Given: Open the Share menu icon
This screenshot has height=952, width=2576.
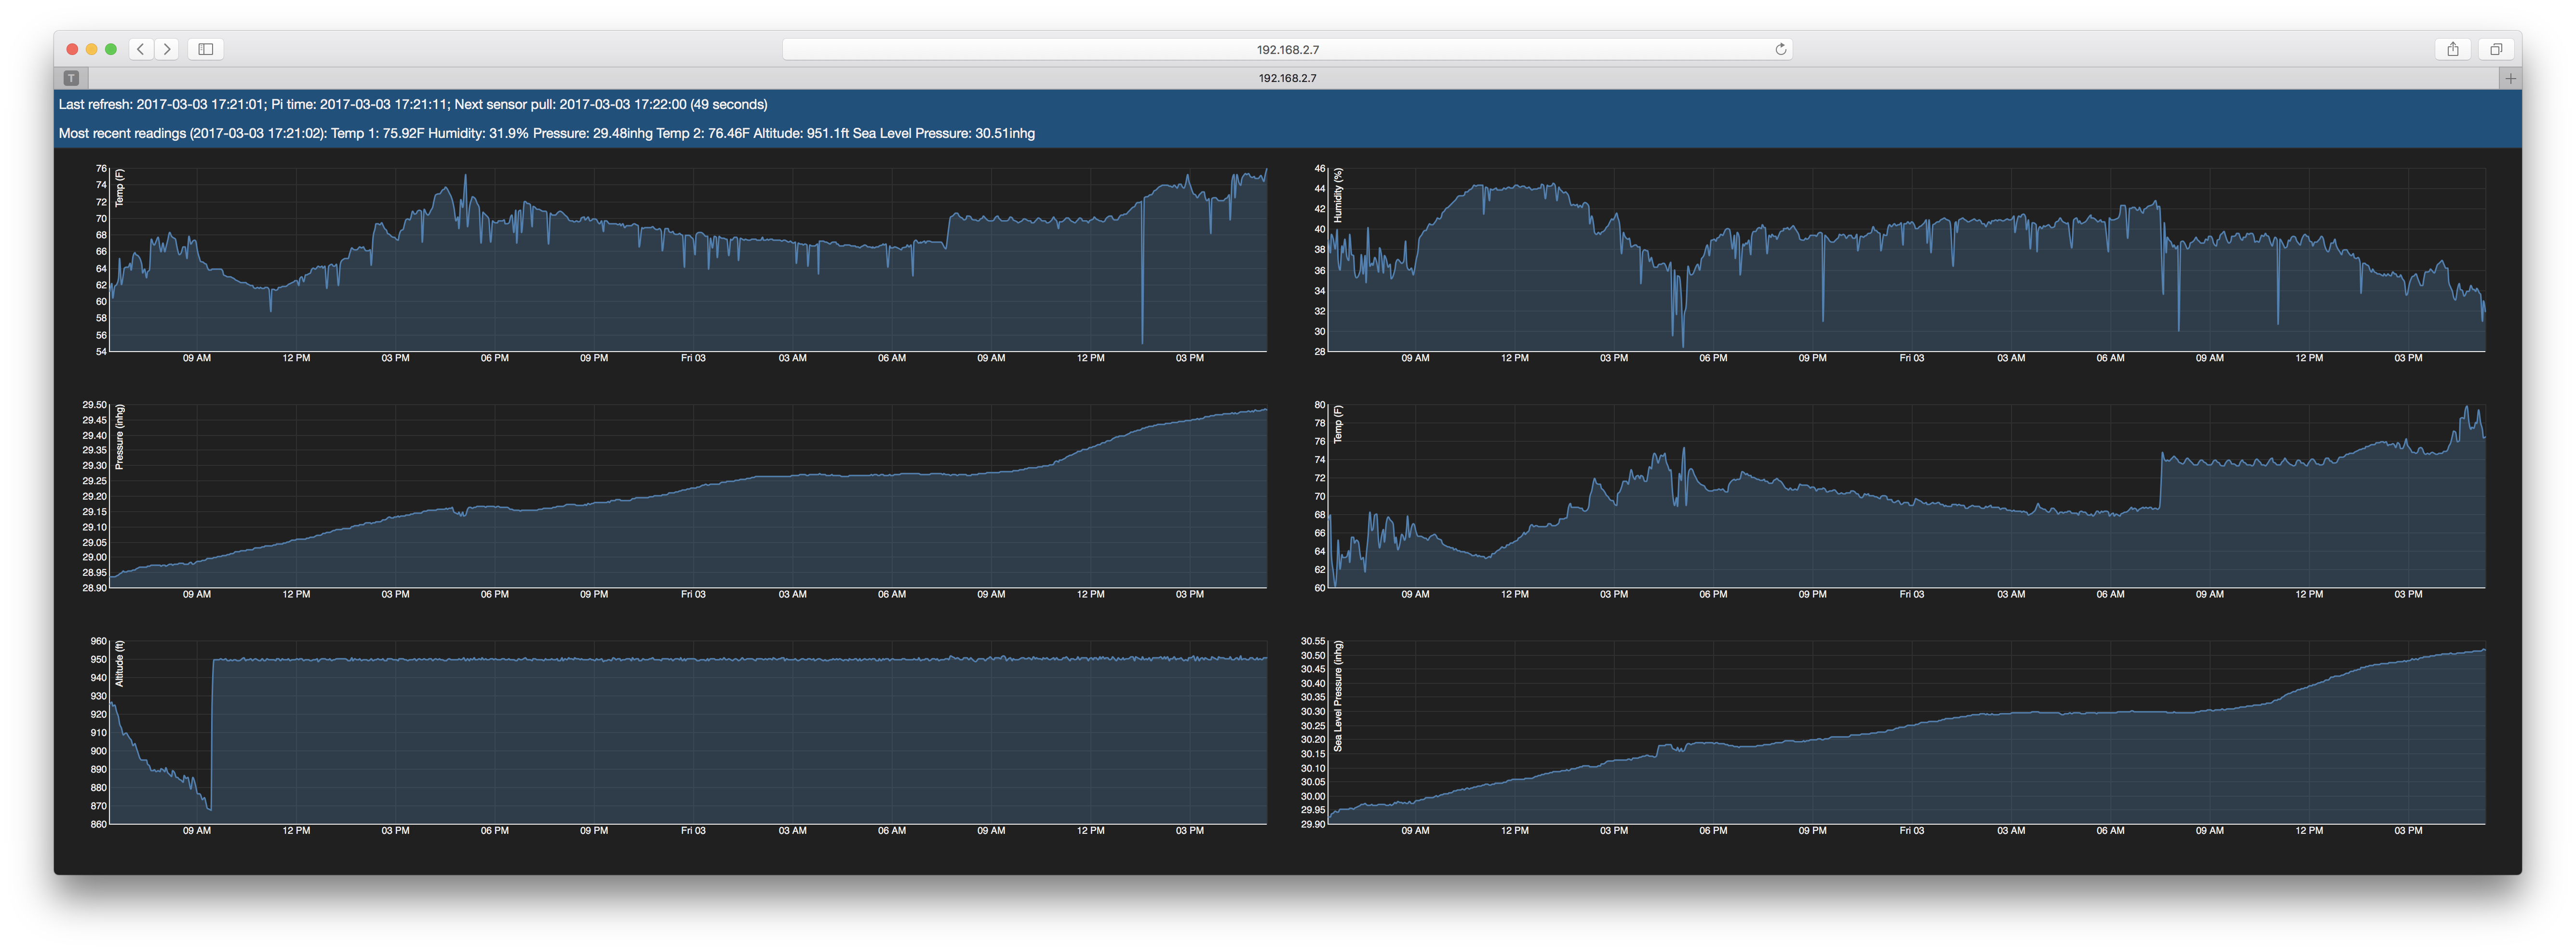Looking at the screenshot, I should (x=2452, y=49).
